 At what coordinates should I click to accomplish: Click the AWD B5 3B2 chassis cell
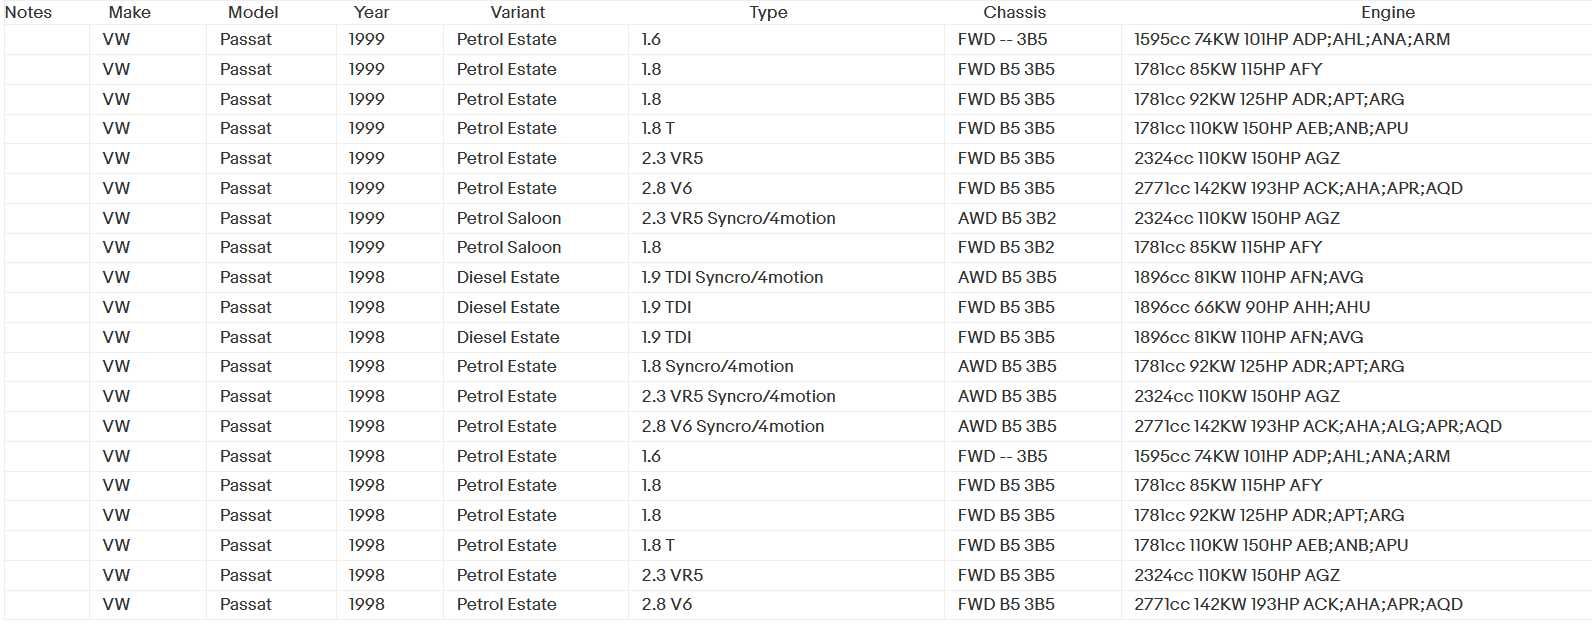[1007, 218]
